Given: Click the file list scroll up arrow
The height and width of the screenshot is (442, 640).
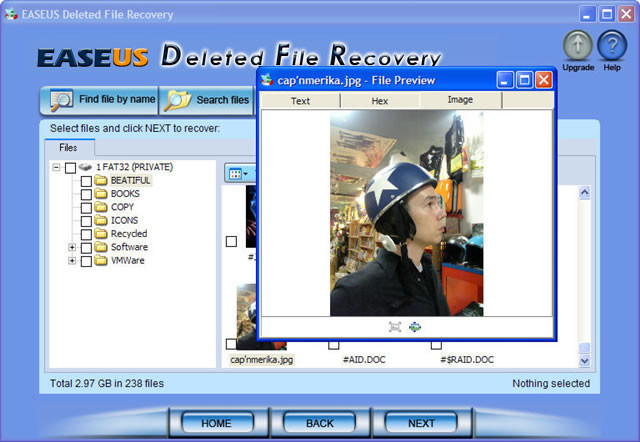Looking at the screenshot, I should coord(584,192).
